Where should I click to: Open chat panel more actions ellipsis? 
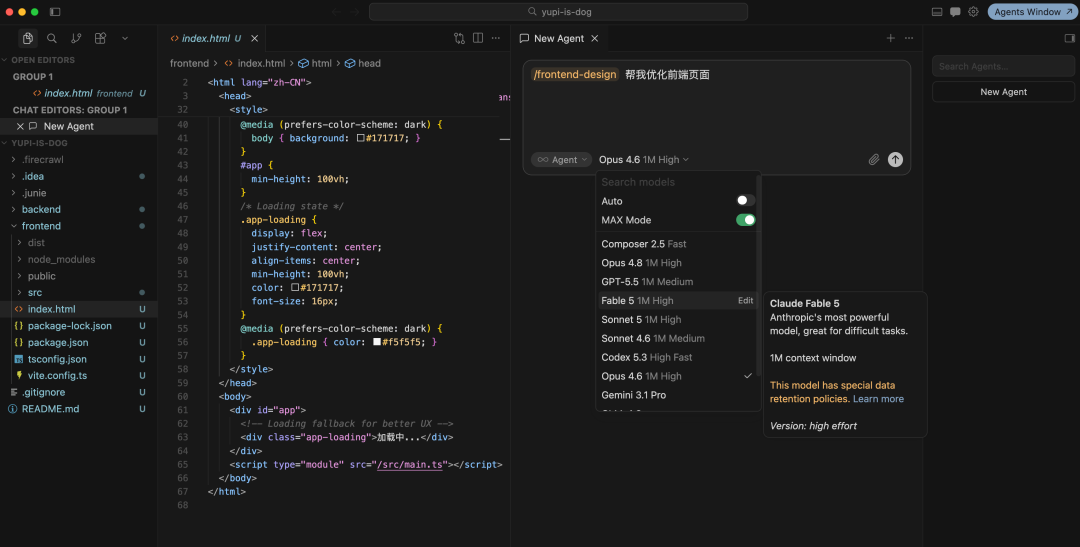click(x=909, y=39)
